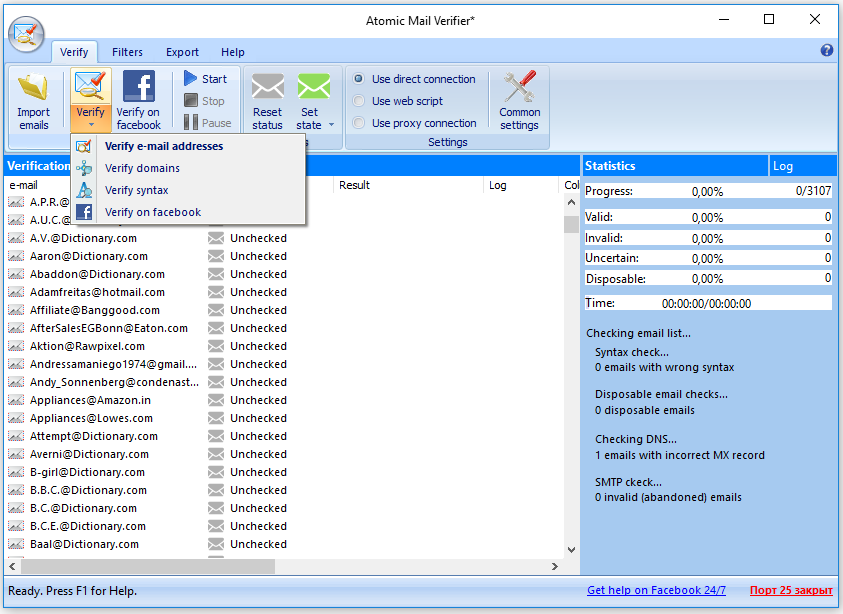The height and width of the screenshot is (614, 843).
Task: Start the verification with the Start arrow
Action: click(x=205, y=79)
